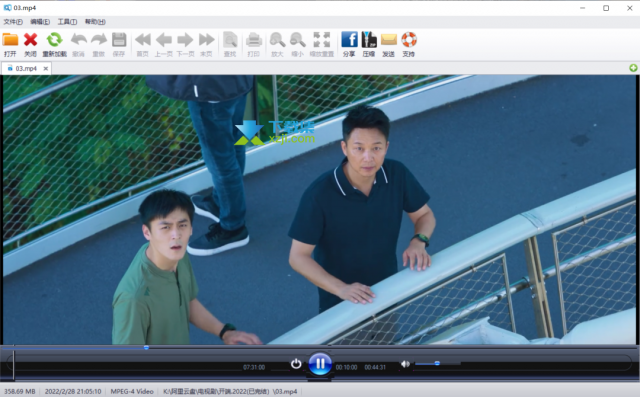Share via the Facebook 分享 icon
Viewport: 640px width, 397px height.
pos(349,40)
